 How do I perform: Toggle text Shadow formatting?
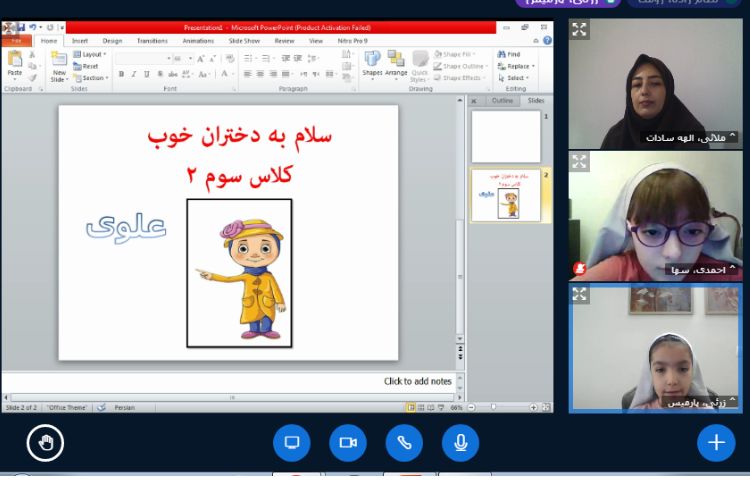click(x=160, y=74)
